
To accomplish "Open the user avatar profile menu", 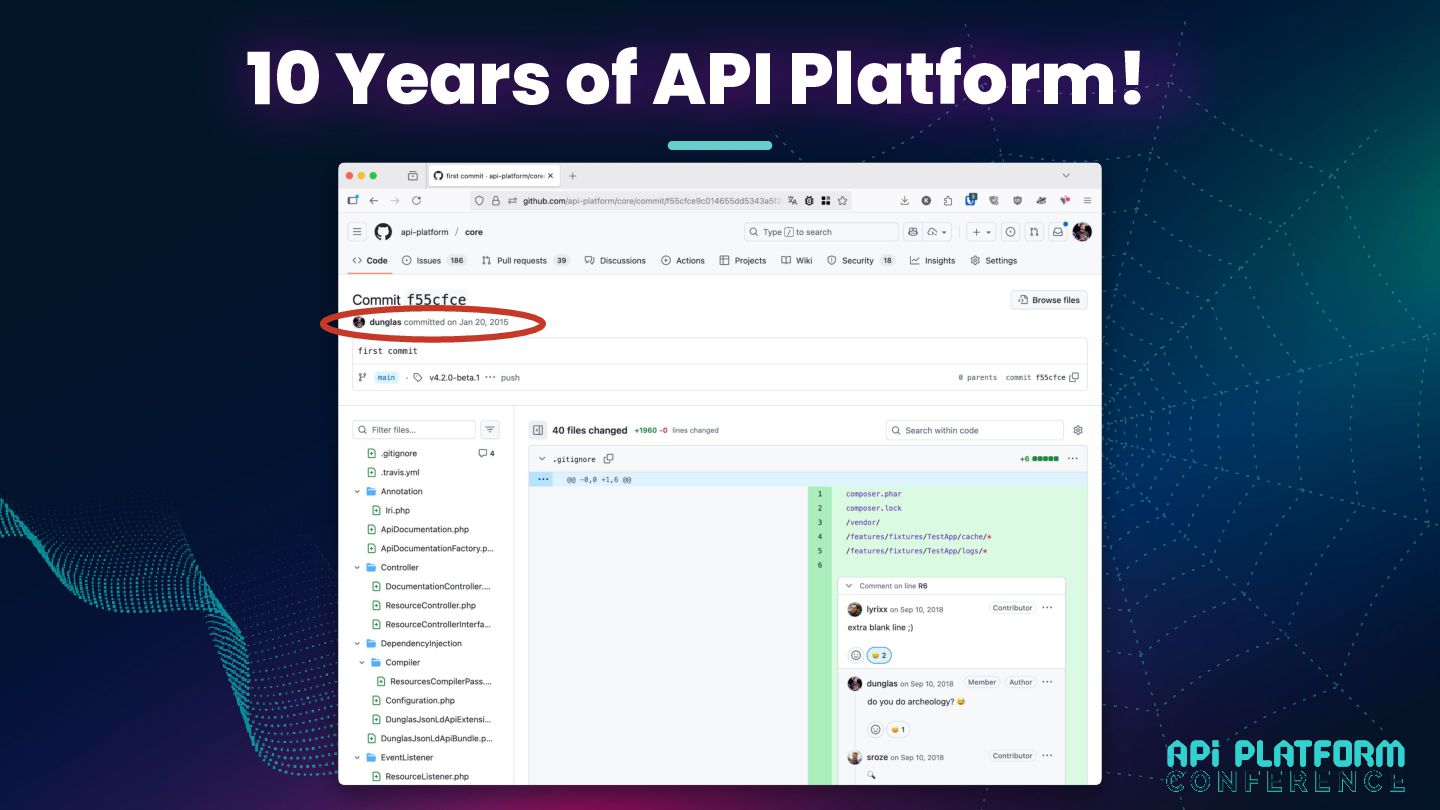I will [1082, 232].
